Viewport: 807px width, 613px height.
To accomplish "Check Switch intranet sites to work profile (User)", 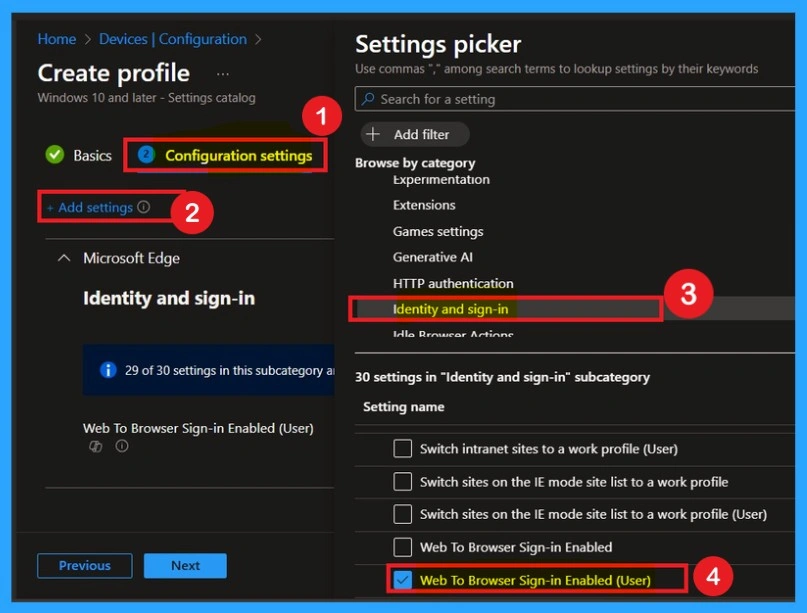I will 402,449.
